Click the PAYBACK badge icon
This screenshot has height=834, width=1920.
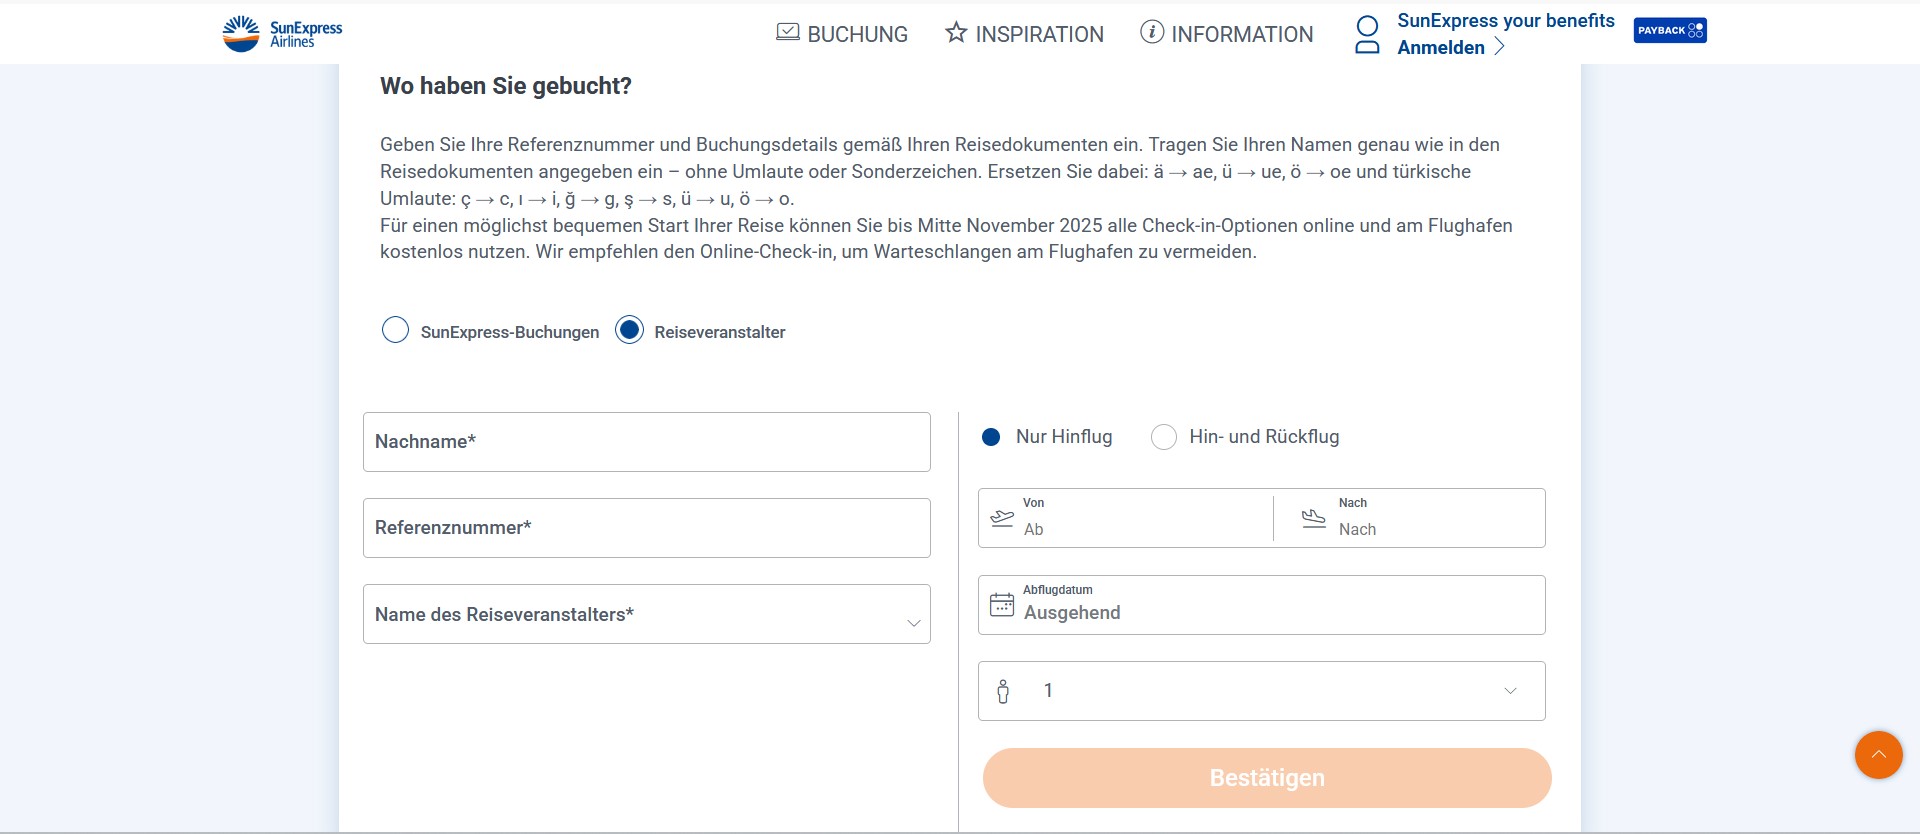point(1669,31)
